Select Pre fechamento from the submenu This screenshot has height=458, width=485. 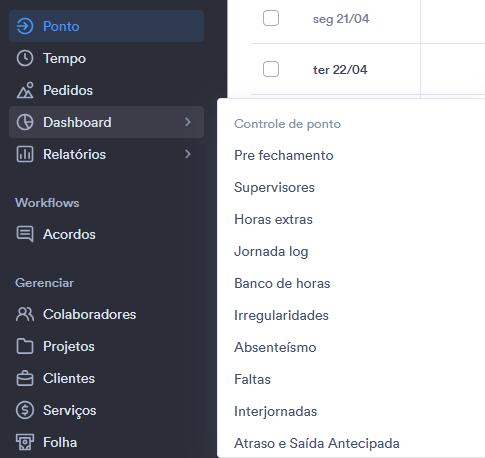pos(284,155)
